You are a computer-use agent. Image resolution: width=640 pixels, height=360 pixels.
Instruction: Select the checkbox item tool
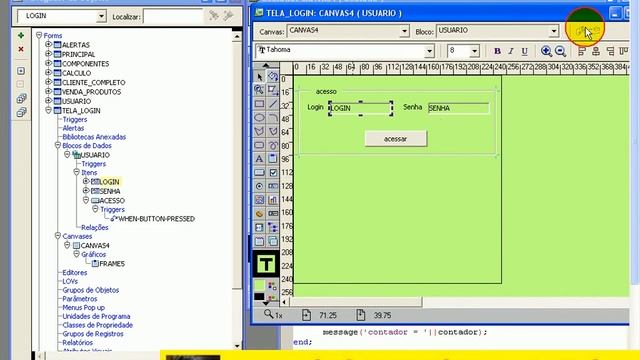273,173
